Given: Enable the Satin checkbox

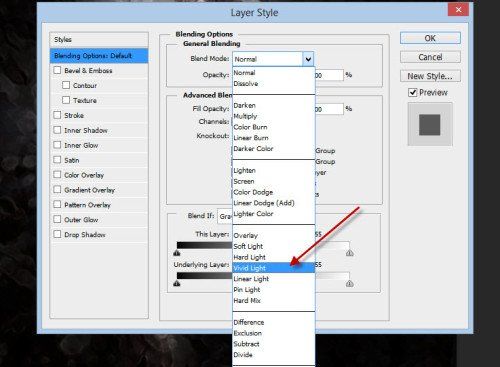Looking at the screenshot, I should click(x=57, y=160).
